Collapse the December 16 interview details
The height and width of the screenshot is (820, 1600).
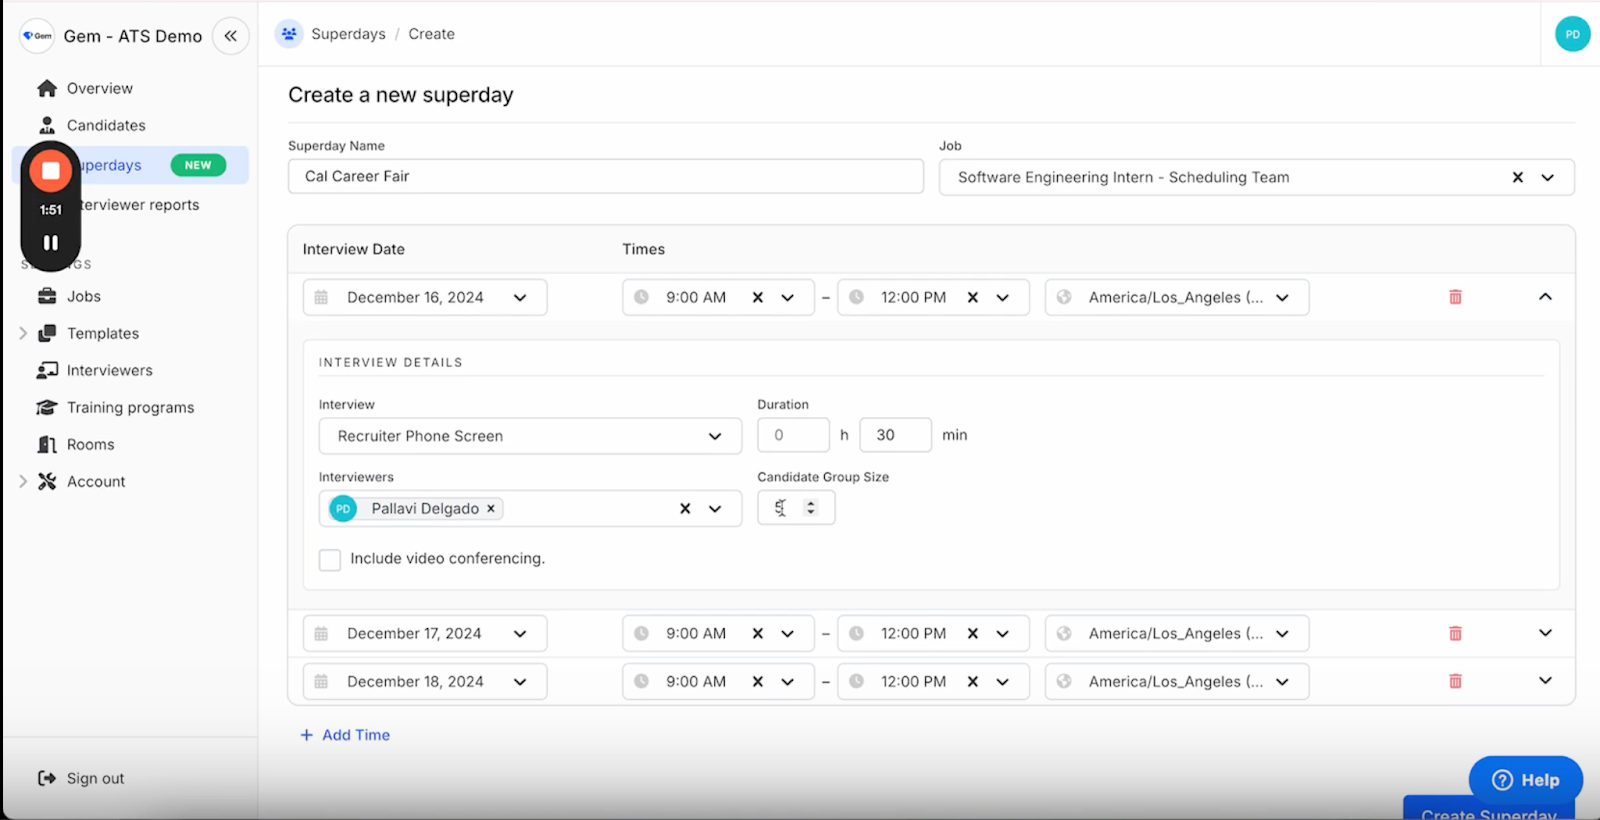click(x=1545, y=297)
